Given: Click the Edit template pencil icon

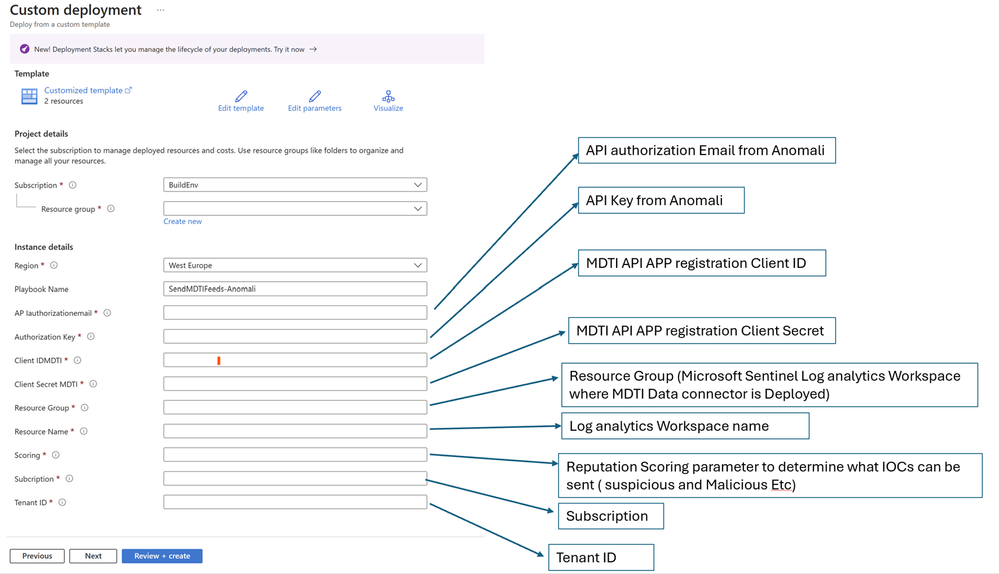Looking at the screenshot, I should [241, 96].
